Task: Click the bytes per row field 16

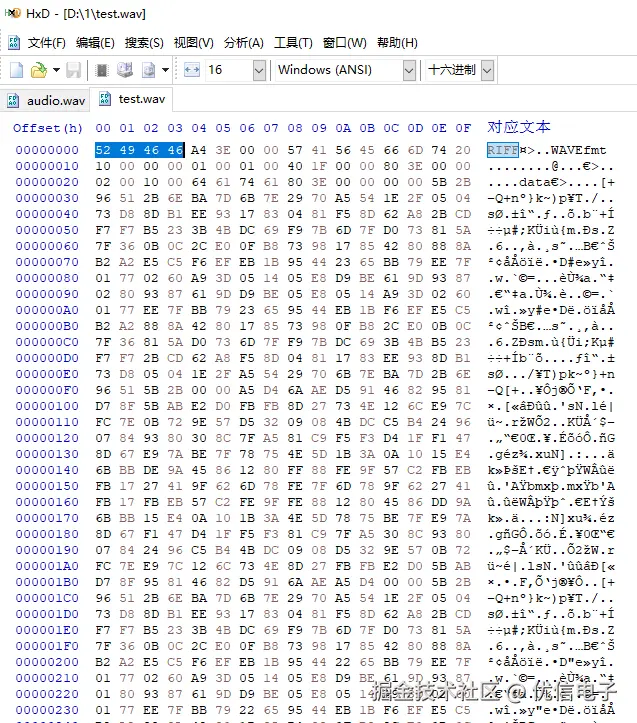Action: (x=230, y=70)
